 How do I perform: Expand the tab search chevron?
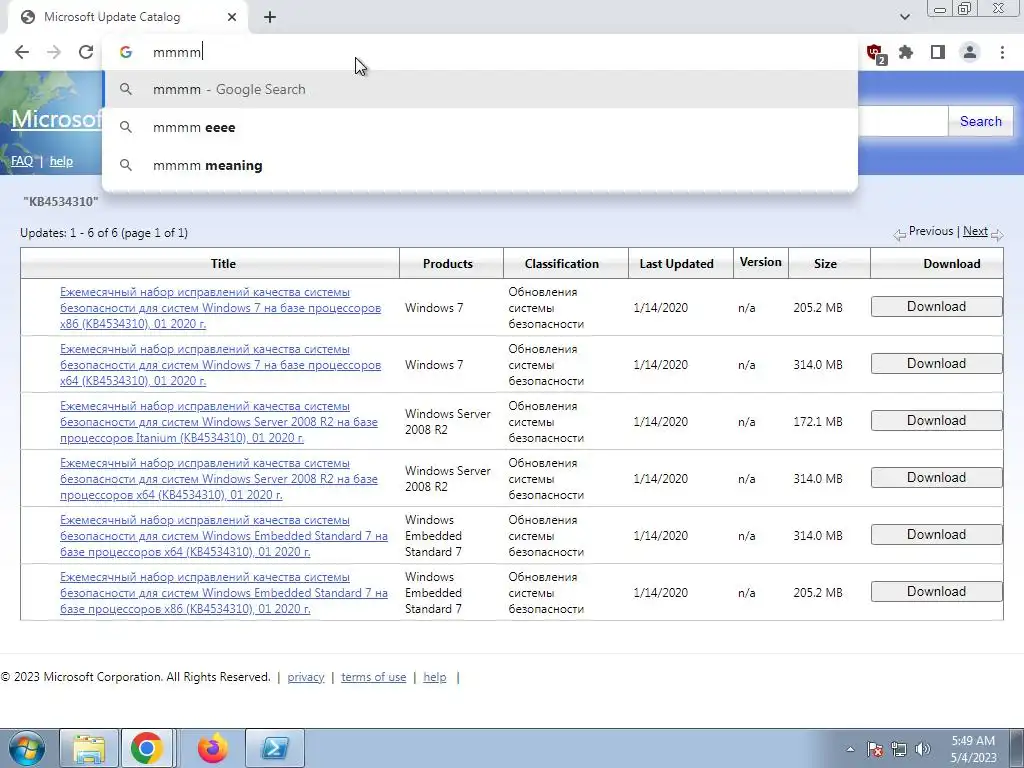pyautogui.click(x=904, y=17)
